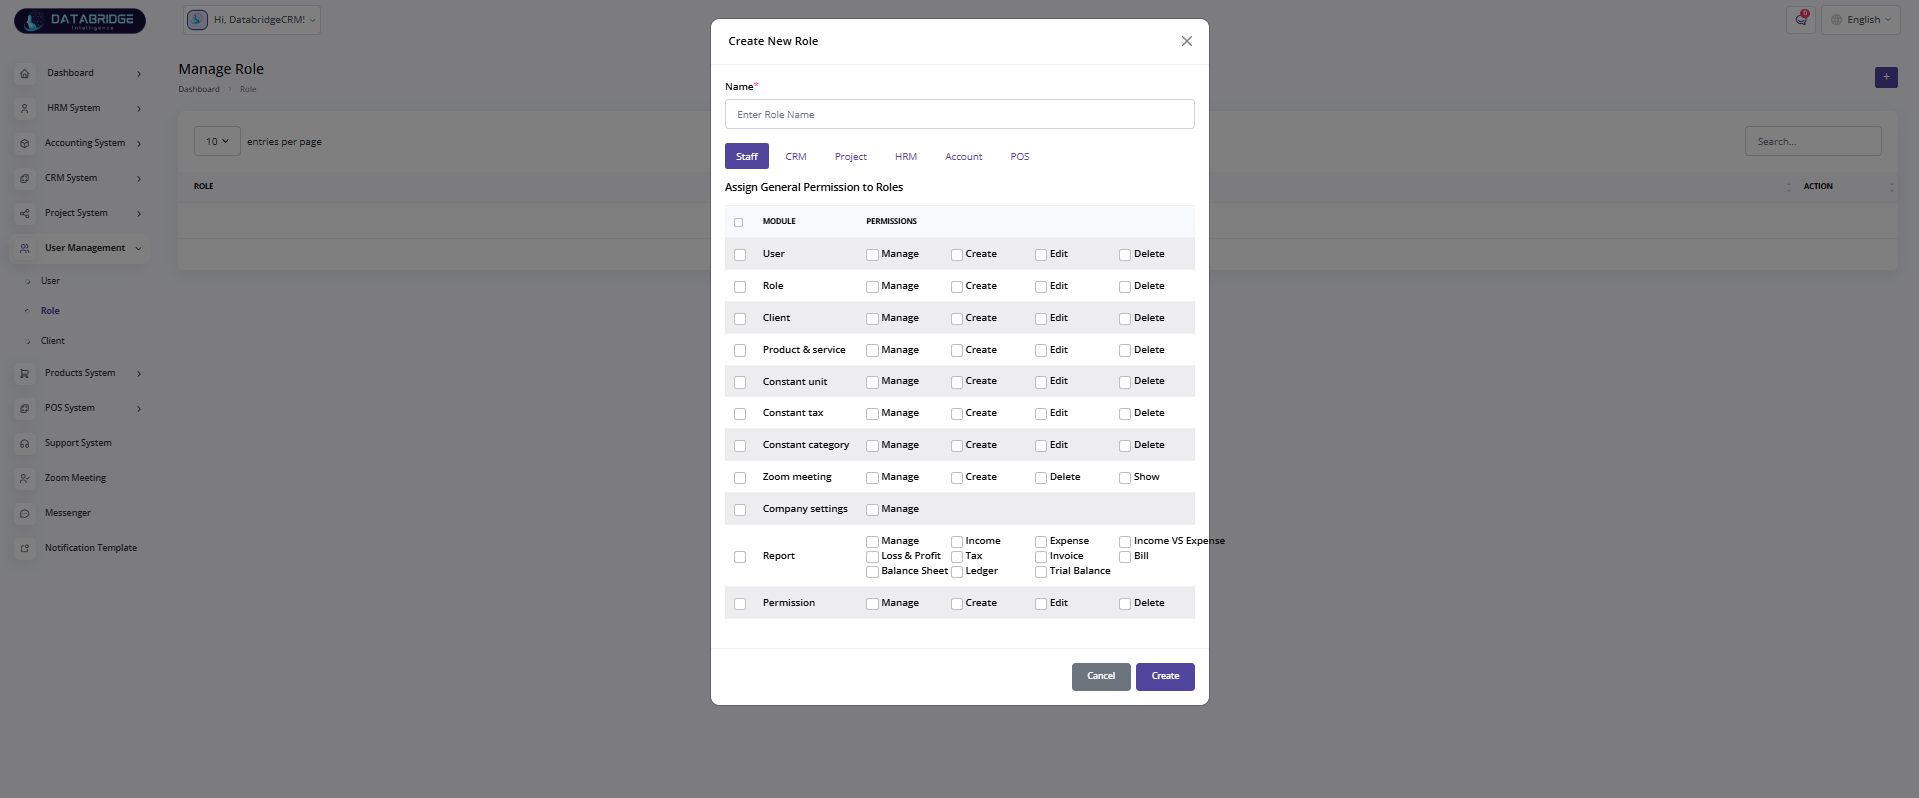Screen dimensions: 1919x798
Task: Click the purple plus add-role icon
Action: (x=1886, y=77)
